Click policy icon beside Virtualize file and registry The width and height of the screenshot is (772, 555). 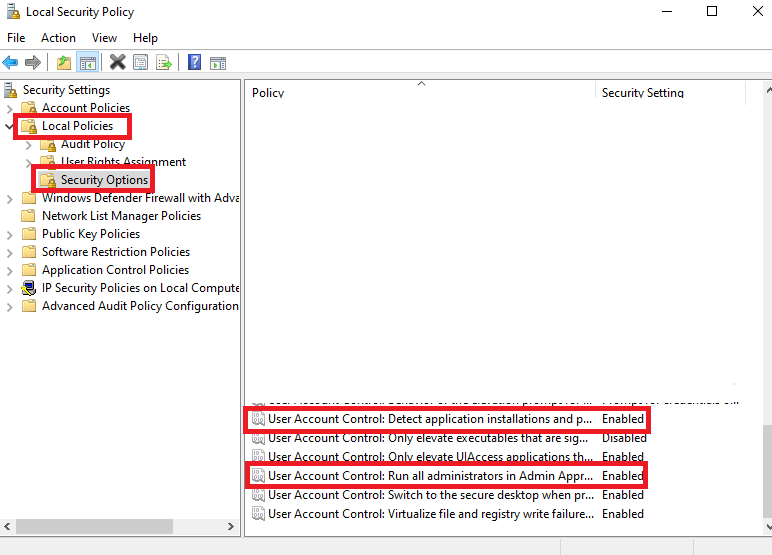coord(258,514)
